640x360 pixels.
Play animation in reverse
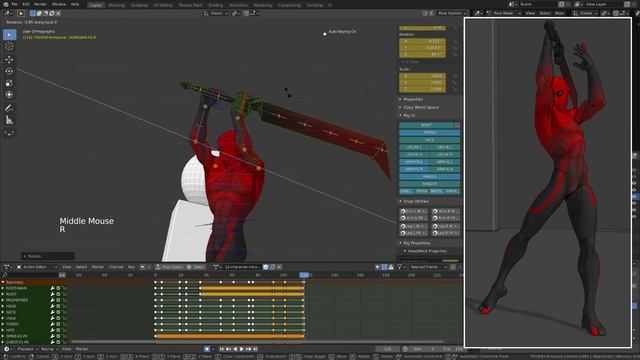pos(235,349)
